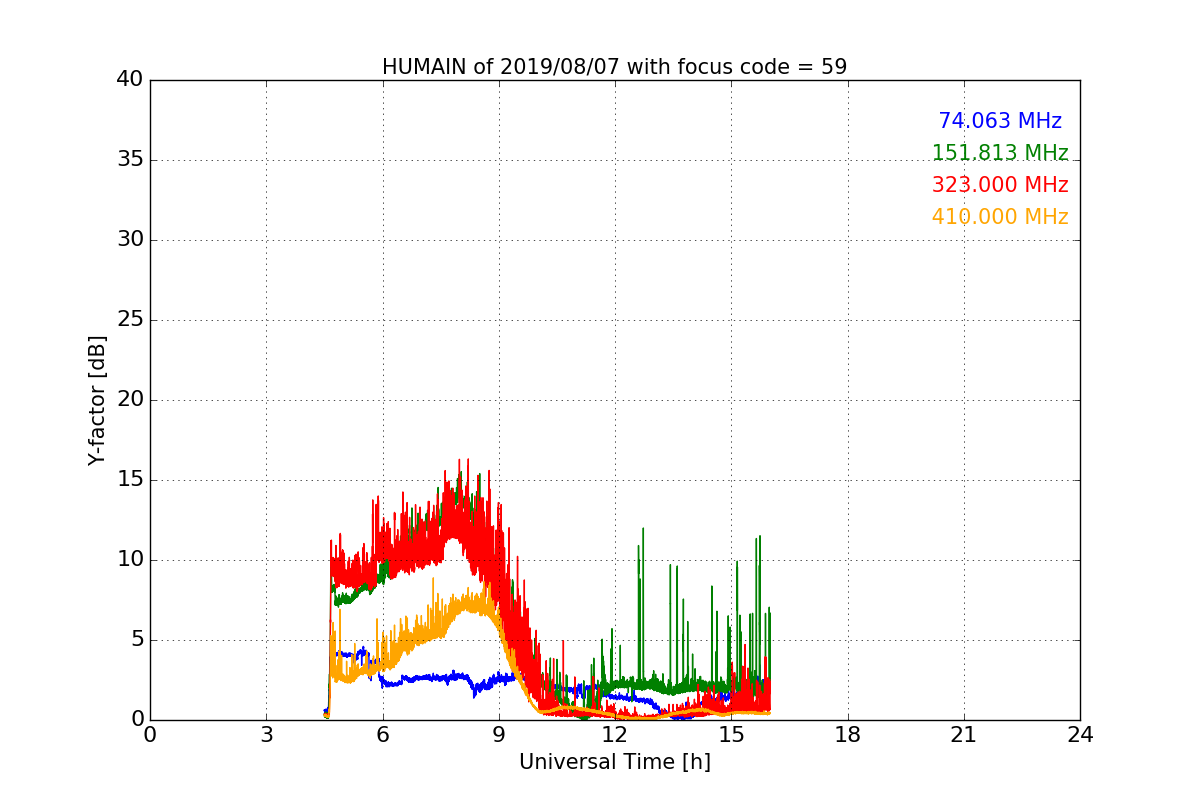Click the x-axis tick label 24
This screenshot has height=800, width=1200.
[x=1080, y=735]
